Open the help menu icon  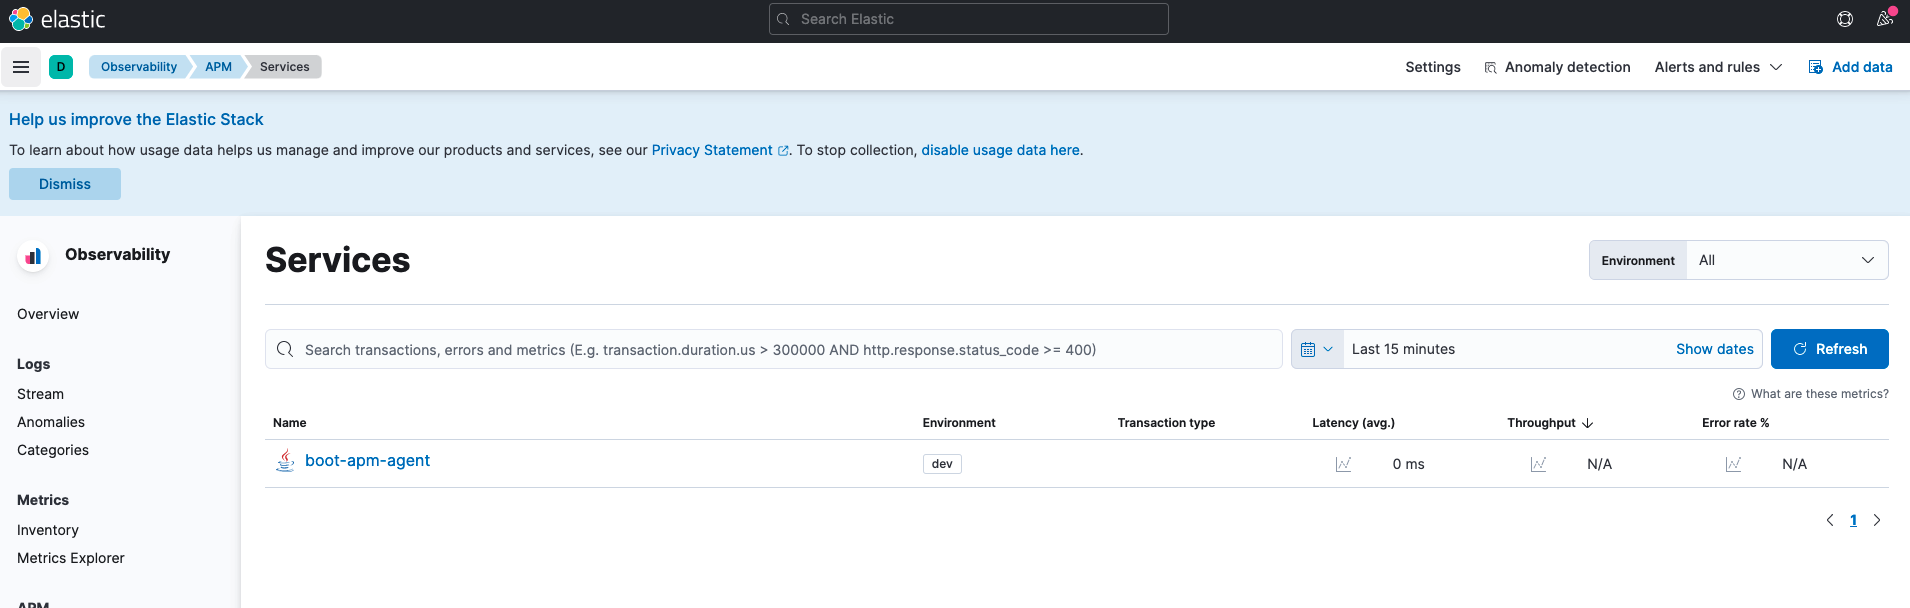(x=1845, y=19)
